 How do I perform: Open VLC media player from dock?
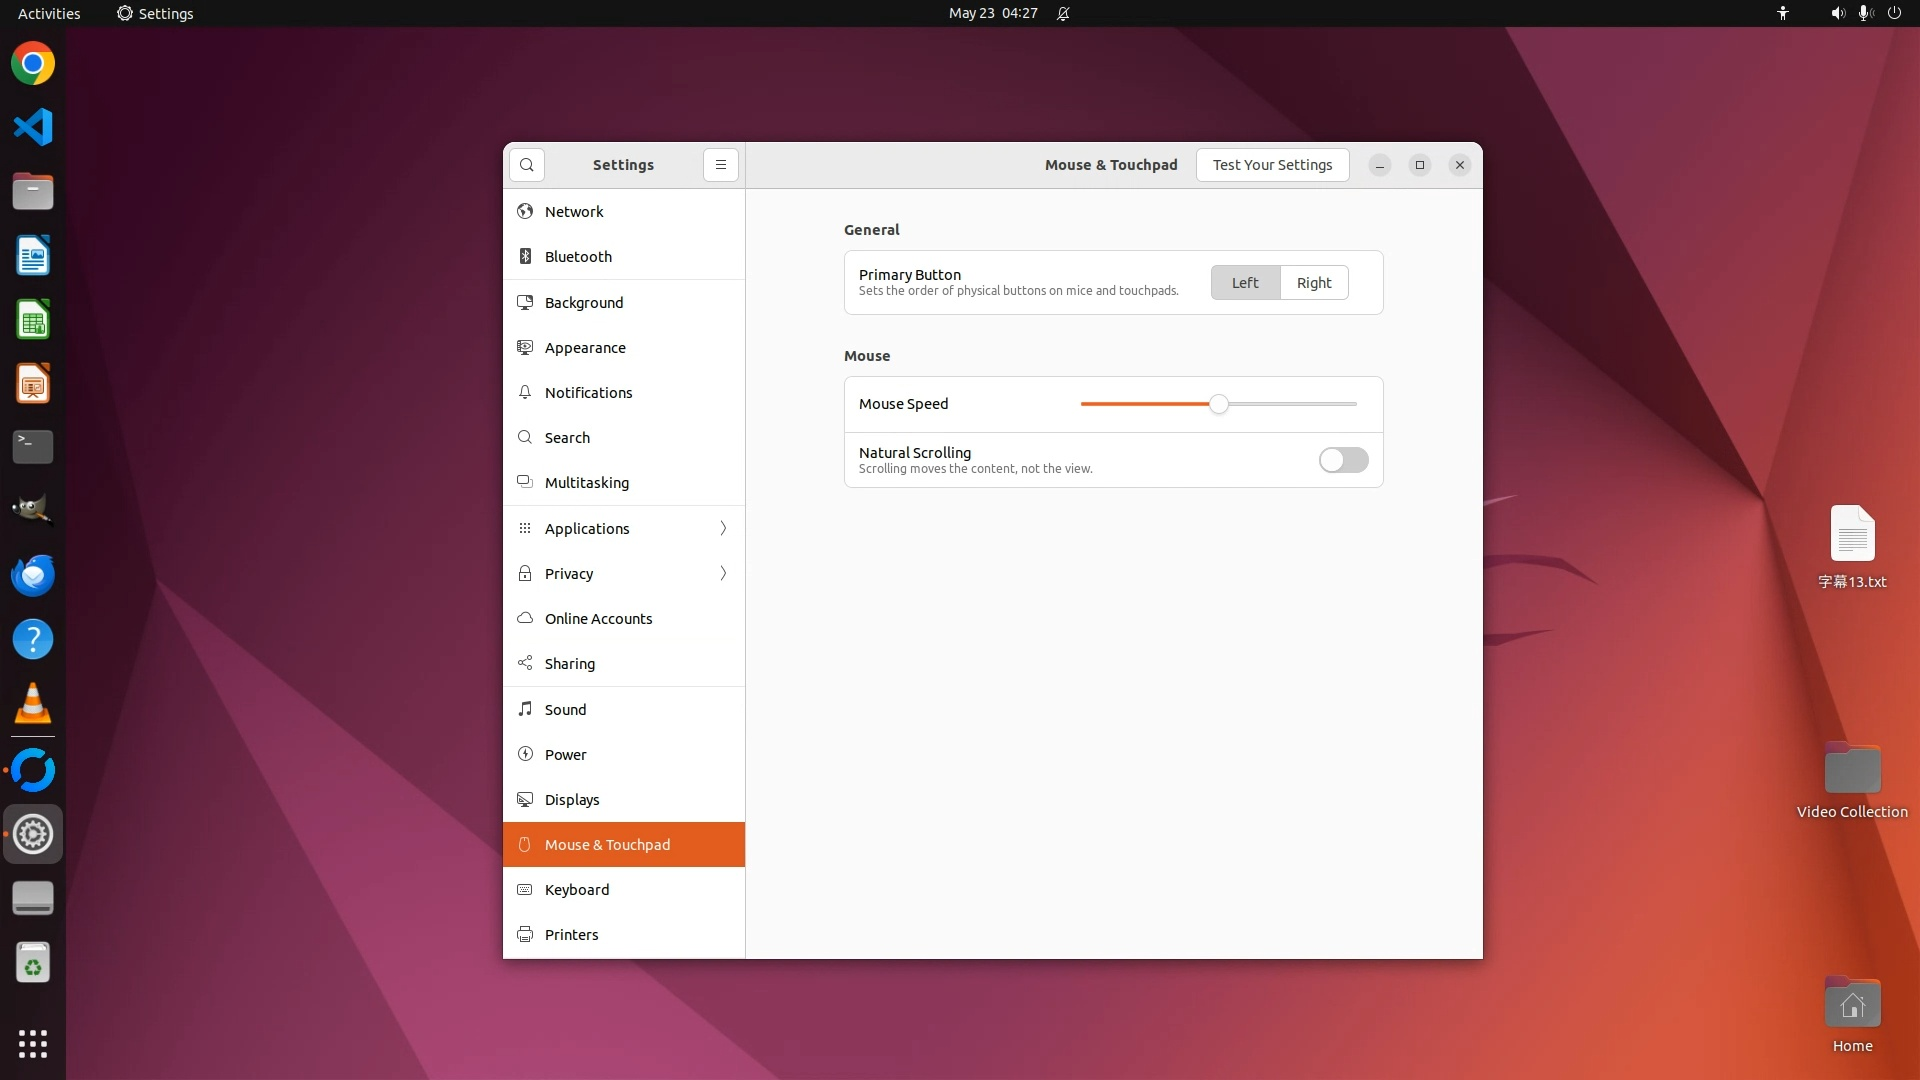coord(33,704)
